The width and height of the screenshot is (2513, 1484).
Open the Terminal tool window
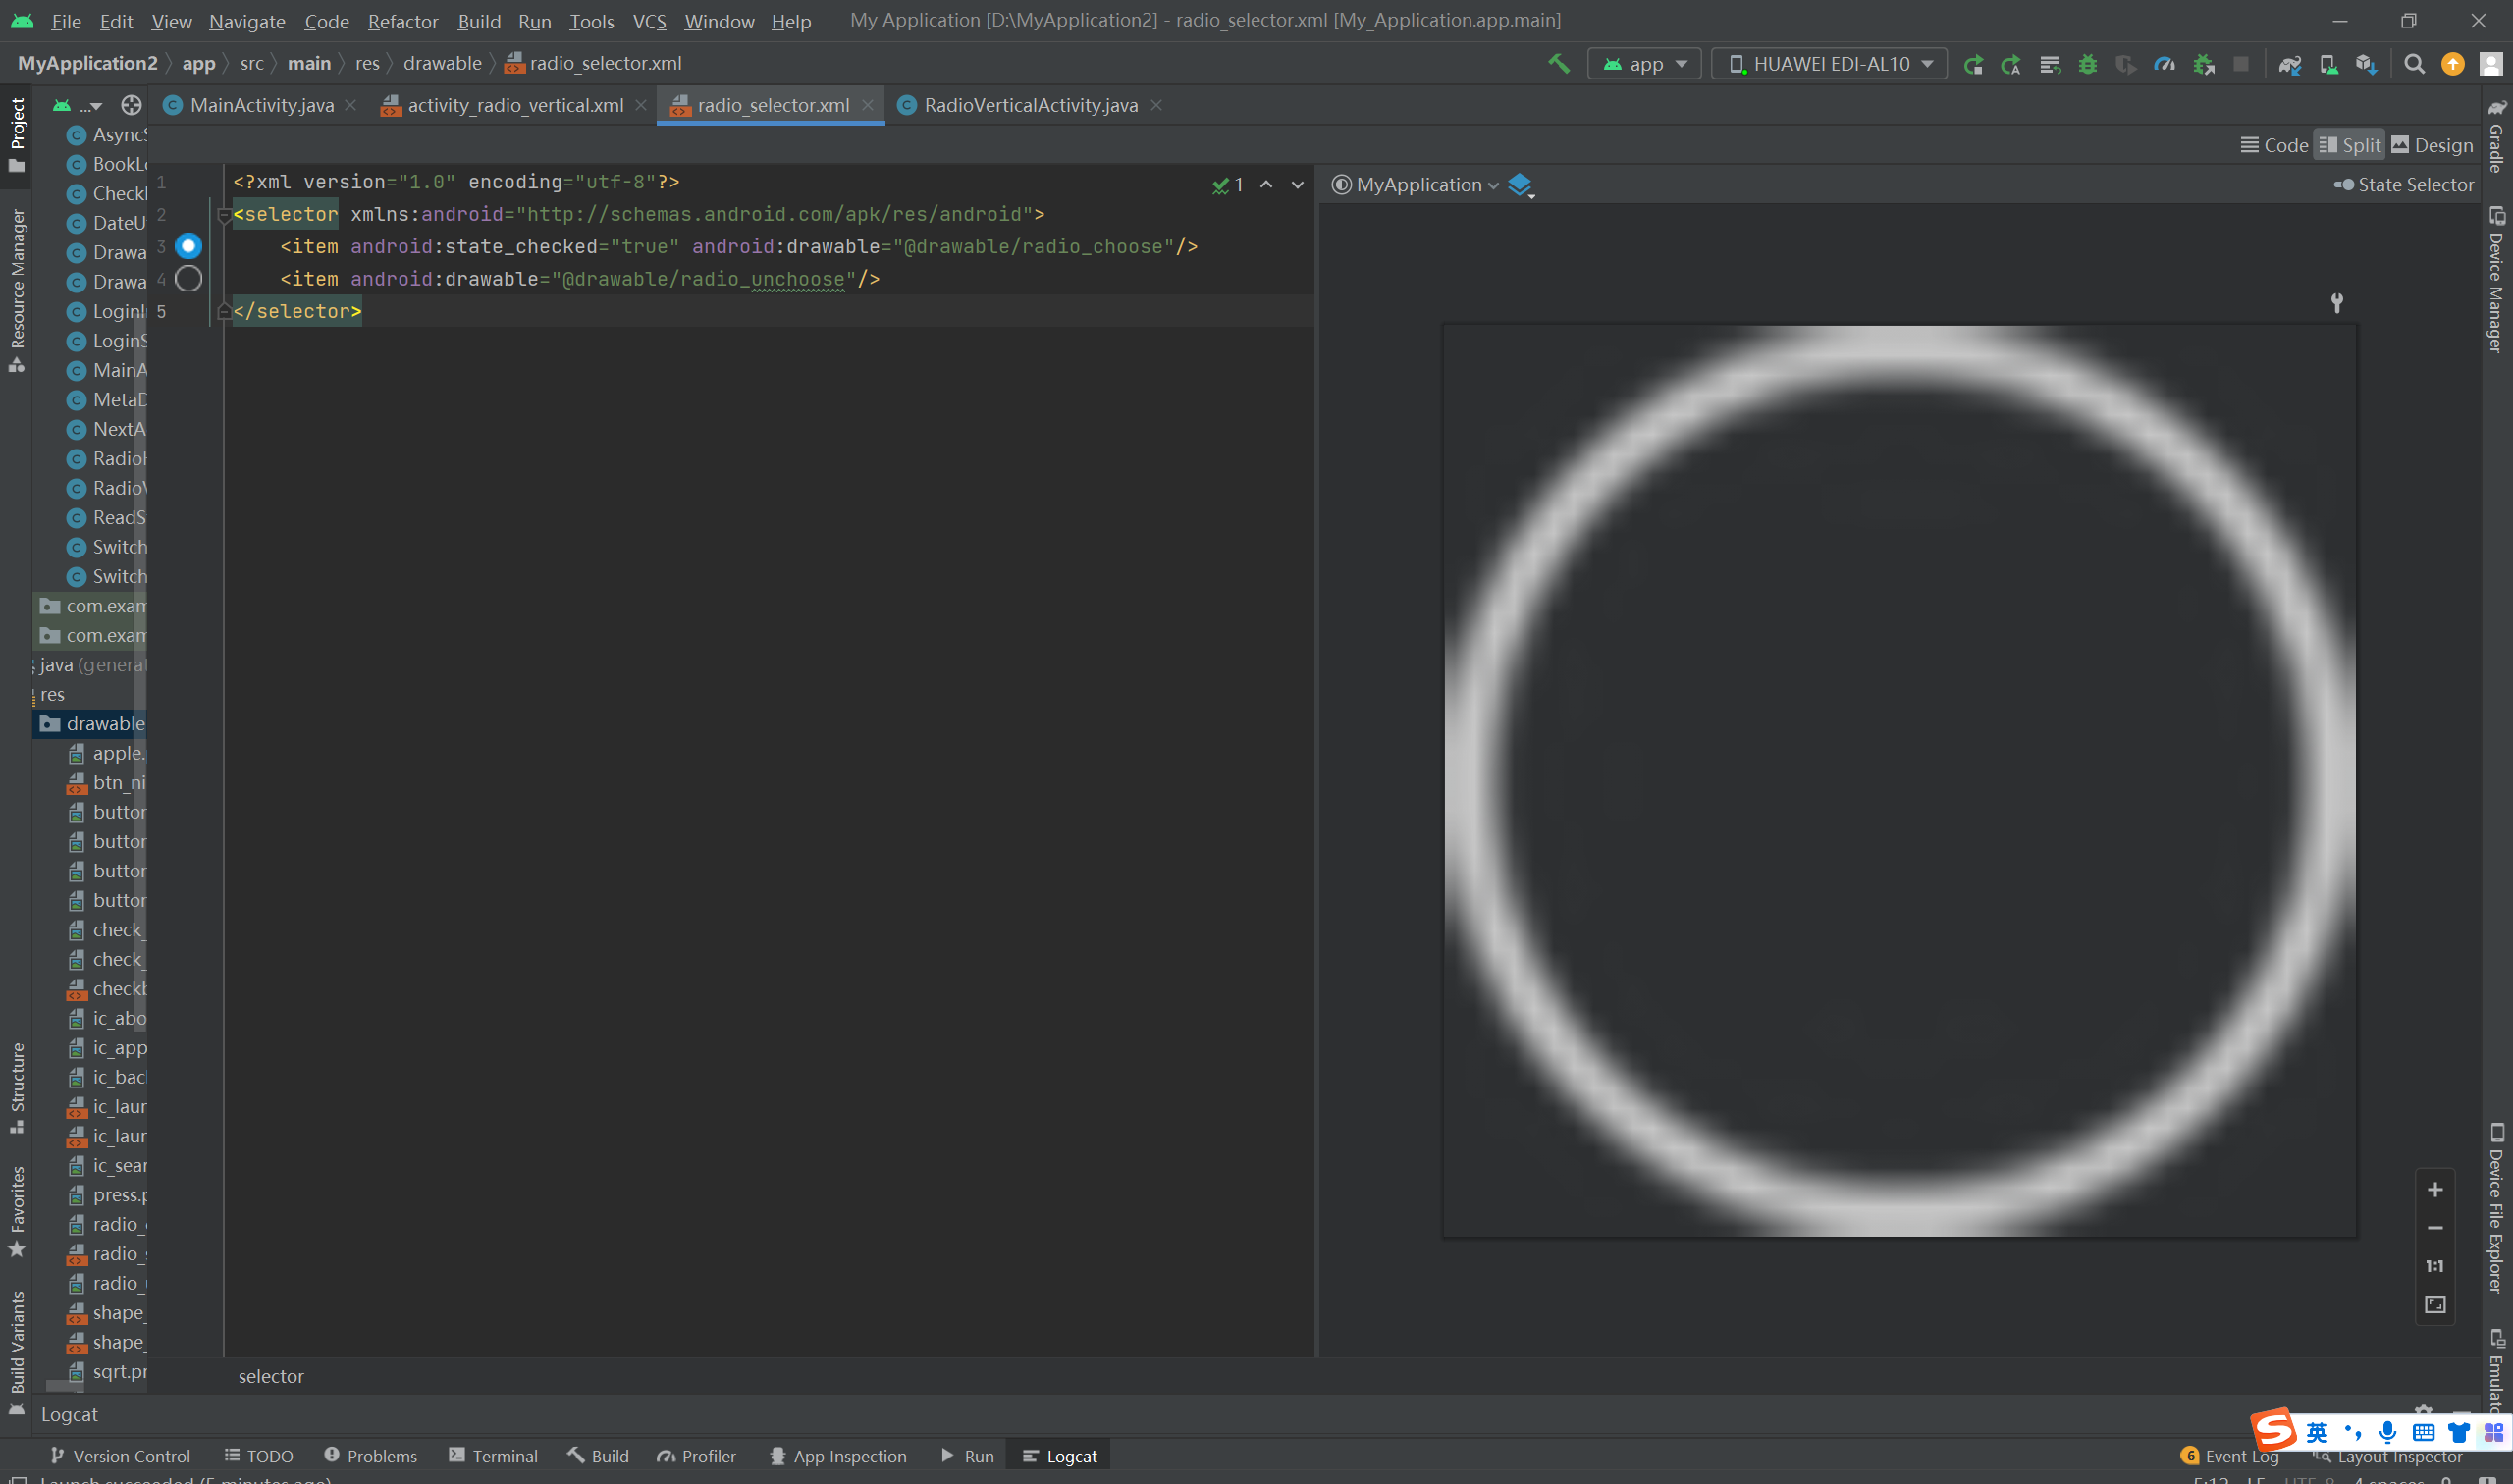[x=493, y=1456]
